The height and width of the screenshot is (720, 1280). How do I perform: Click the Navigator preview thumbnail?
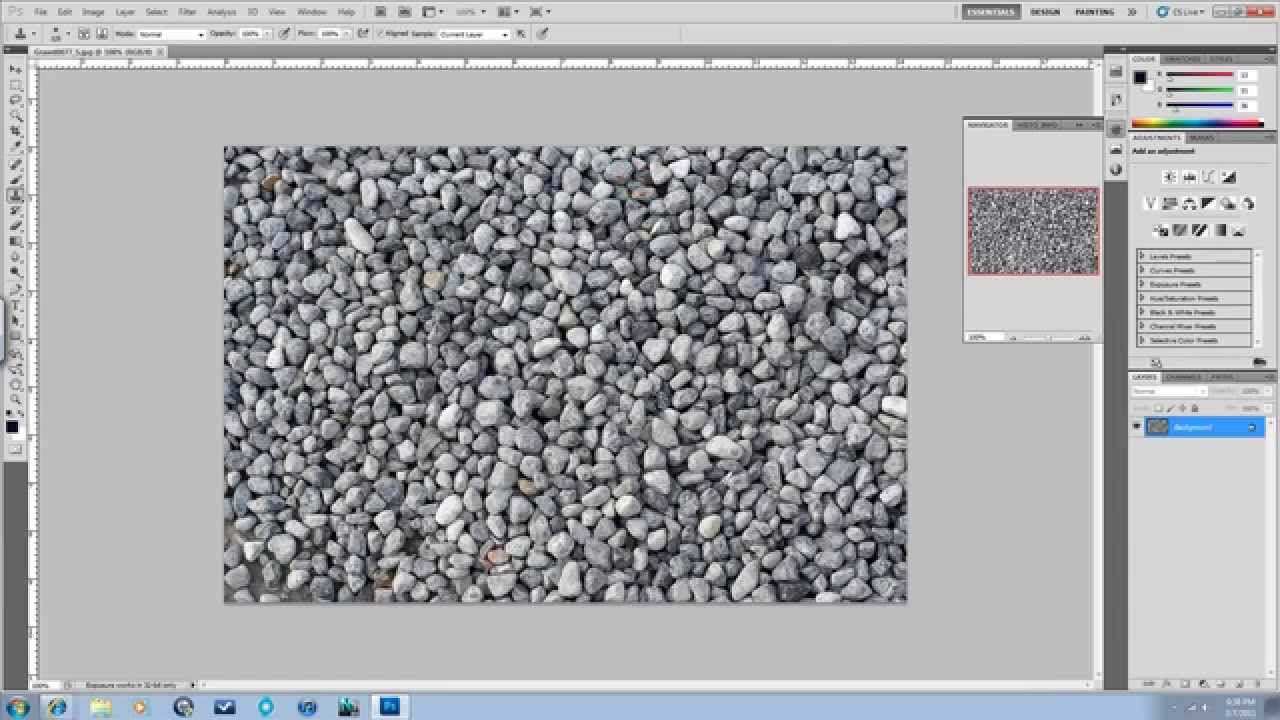coord(1033,231)
